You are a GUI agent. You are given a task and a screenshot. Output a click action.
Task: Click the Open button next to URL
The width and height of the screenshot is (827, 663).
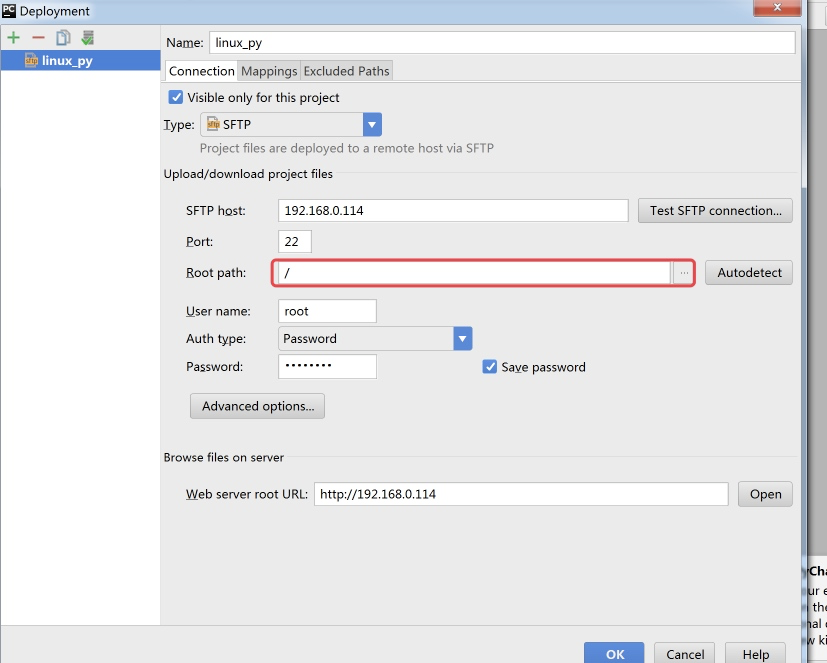click(x=765, y=494)
